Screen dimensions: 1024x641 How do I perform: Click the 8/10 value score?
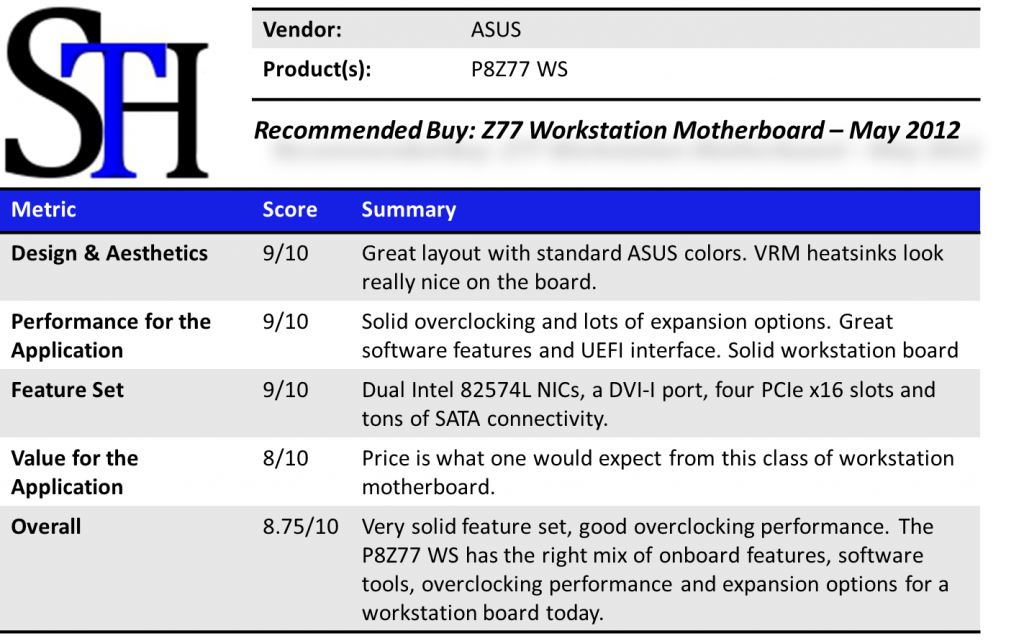coord(285,459)
